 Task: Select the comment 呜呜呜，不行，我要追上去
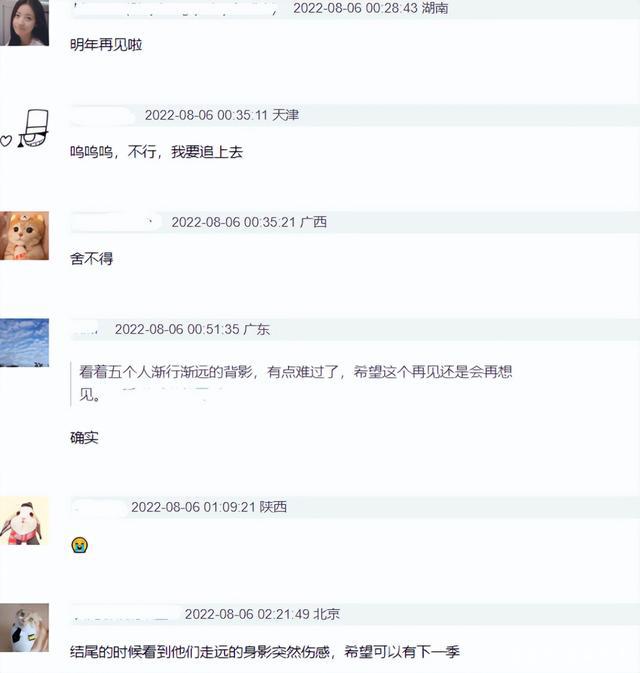[157, 152]
